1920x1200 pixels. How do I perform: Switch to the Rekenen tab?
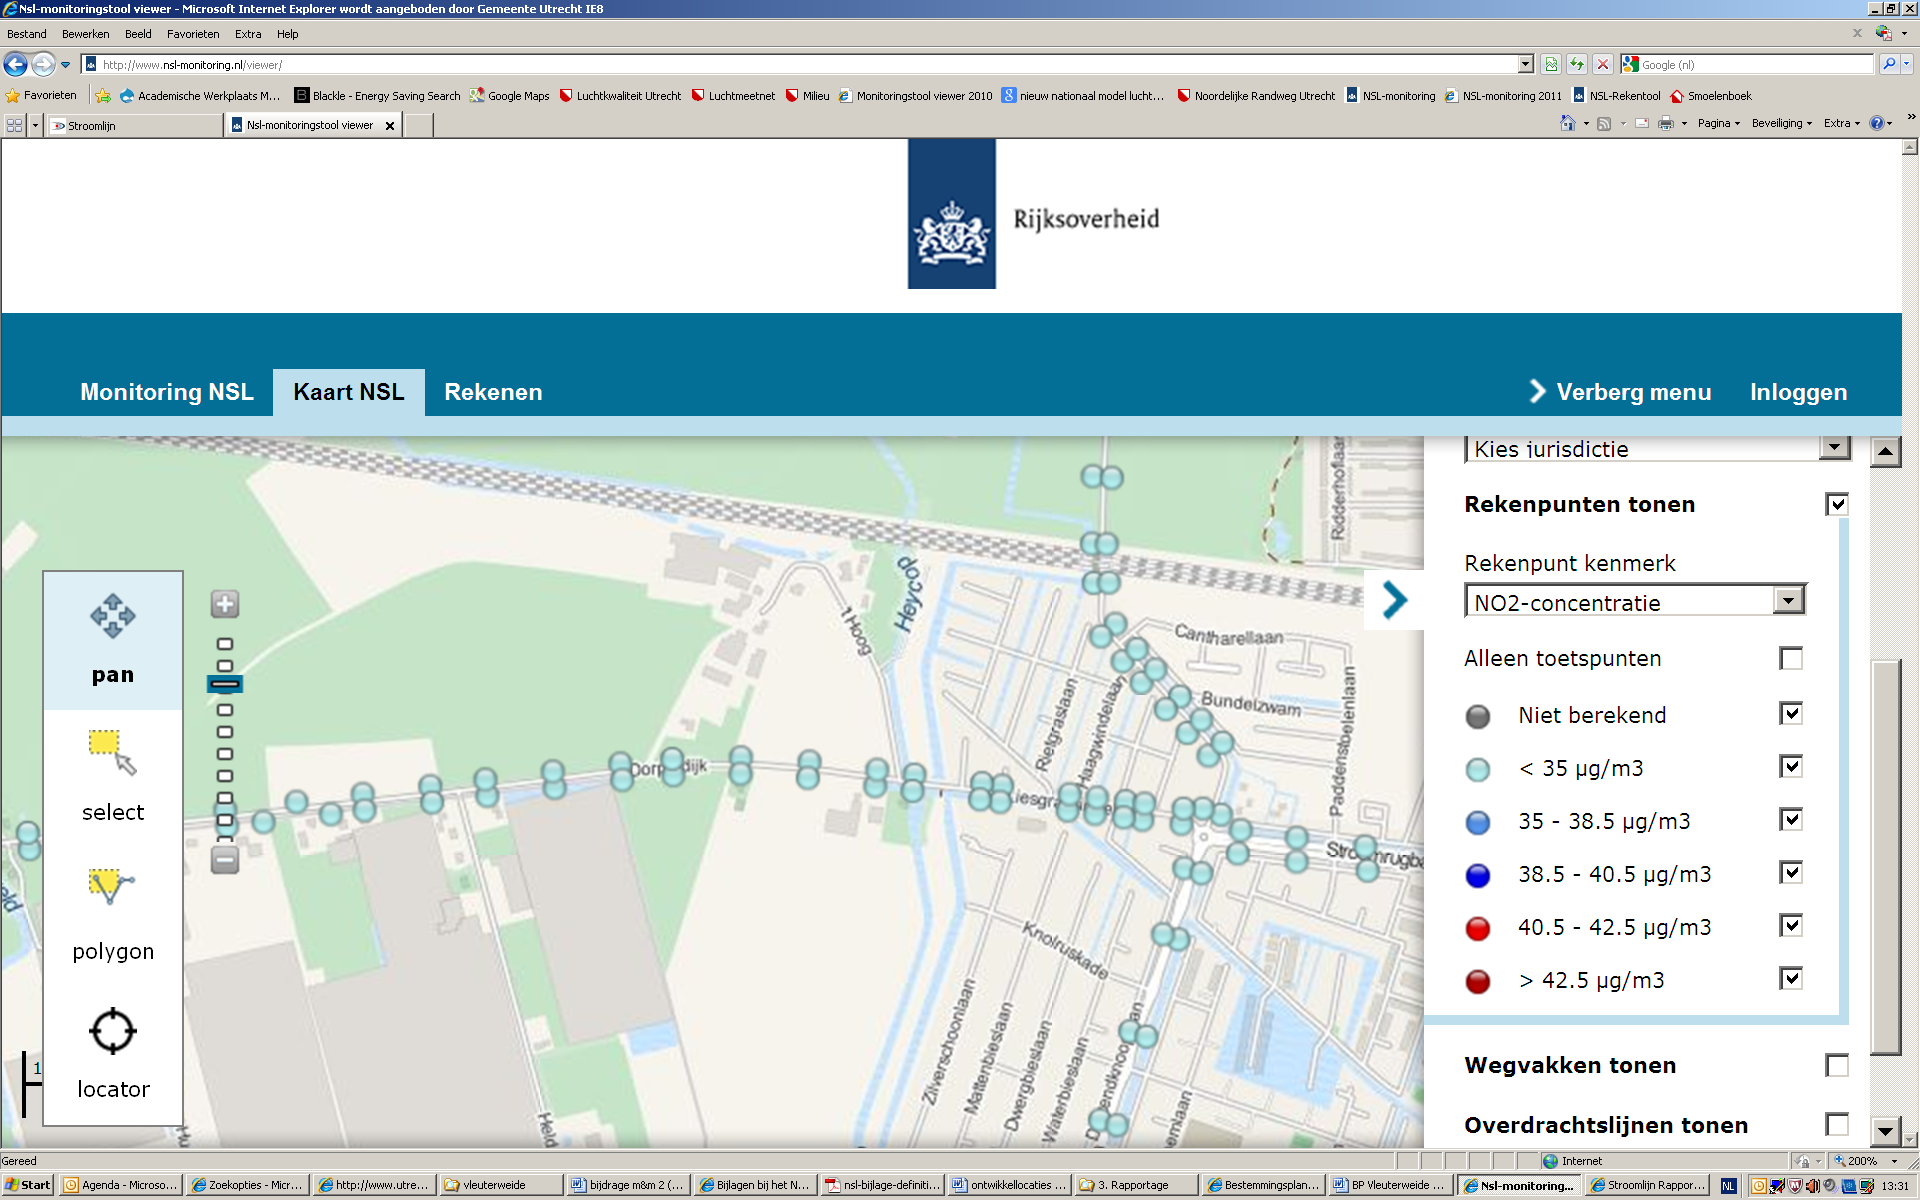pyautogui.click(x=493, y=392)
